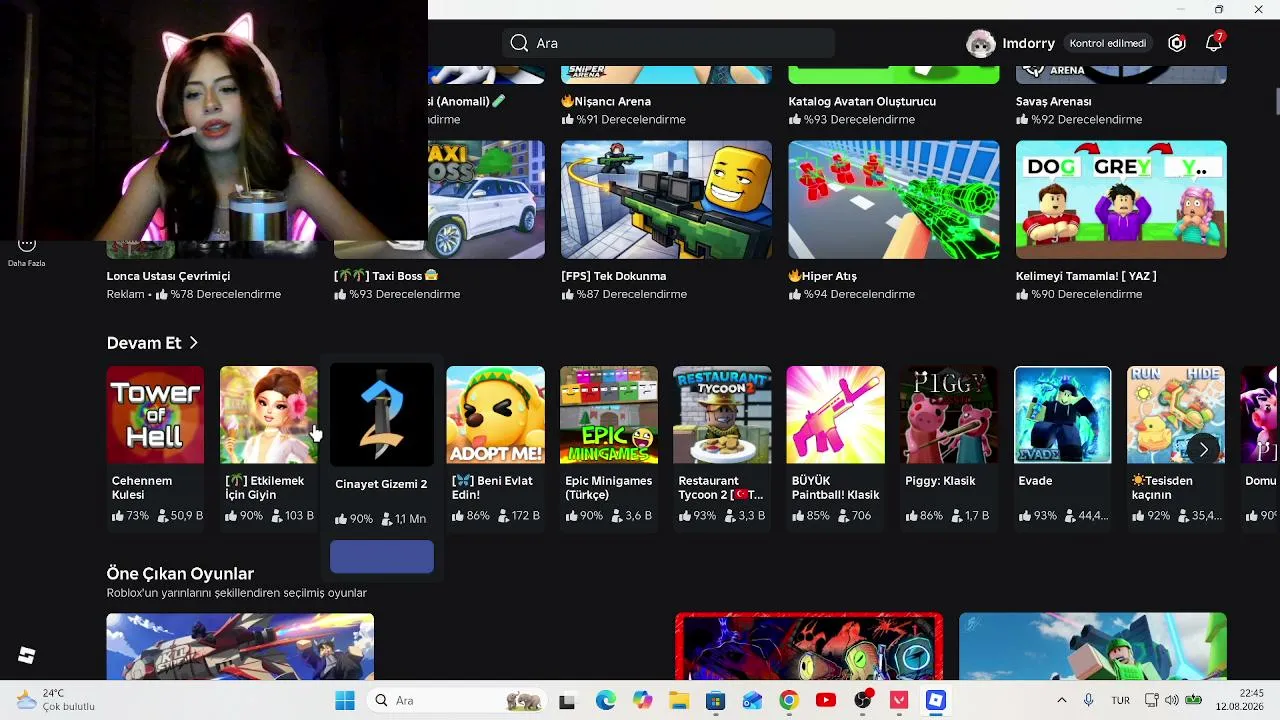Click the like icon under Cinayet Gizemi 2
The width and height of the screenshot is (1280, 720).
click(x=342, y=519)
